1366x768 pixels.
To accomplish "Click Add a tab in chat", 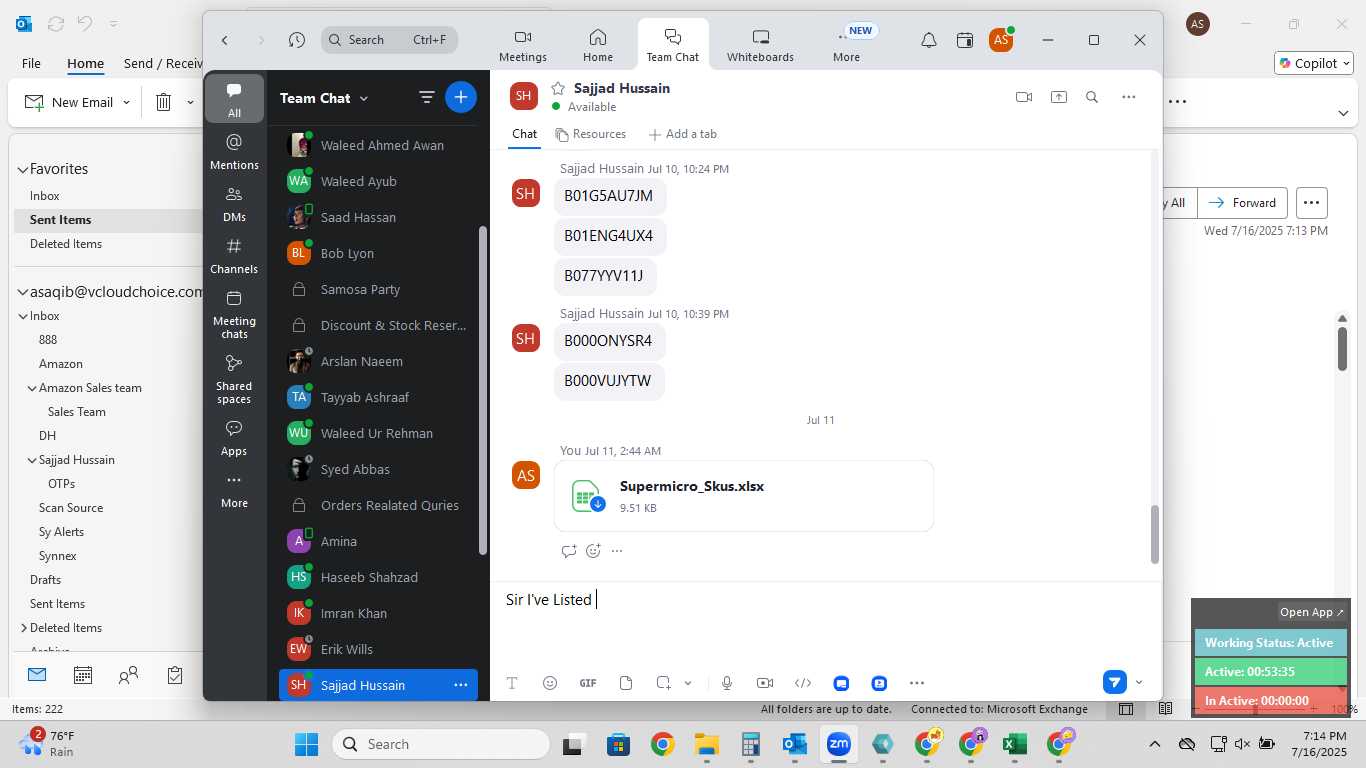I will pos(682,134).
